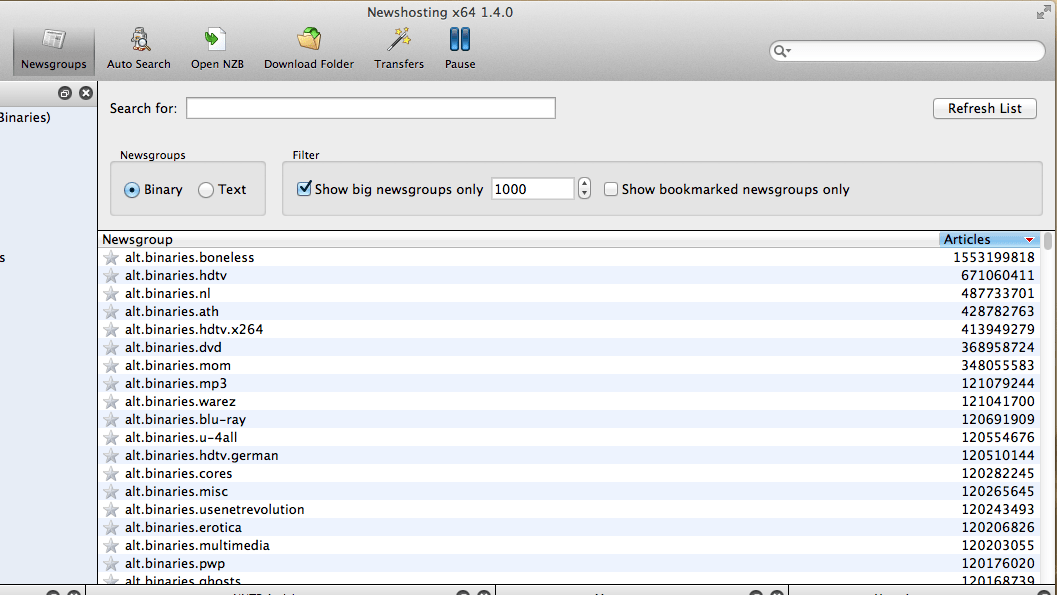Select the alt.binaries.hdtv.x264 newsgroup name
Screen dimensions: 1057x595
[x=194, y=330]
